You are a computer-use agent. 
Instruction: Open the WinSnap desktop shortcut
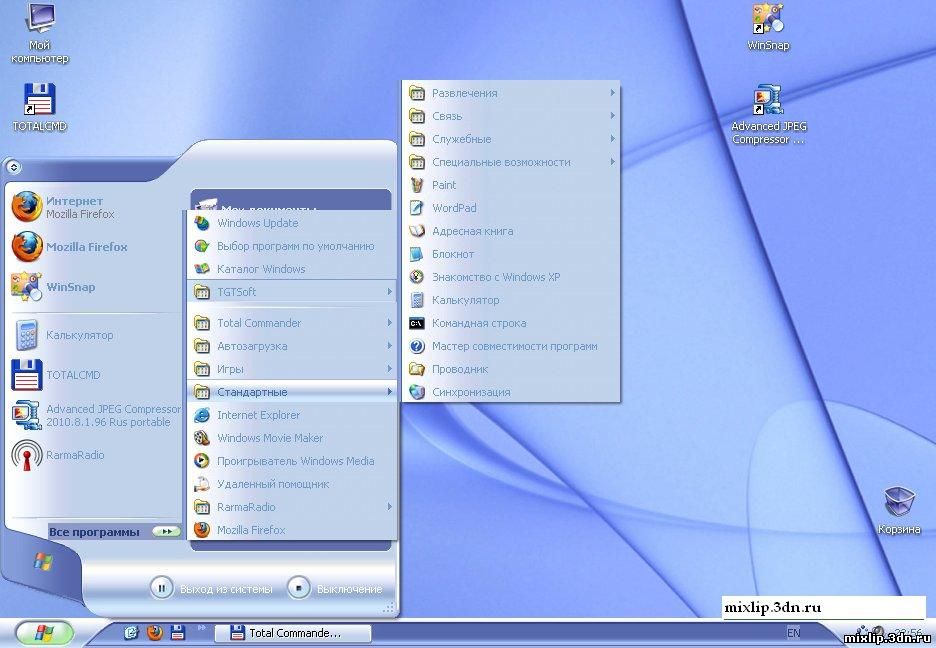click(x=768, y=27)
